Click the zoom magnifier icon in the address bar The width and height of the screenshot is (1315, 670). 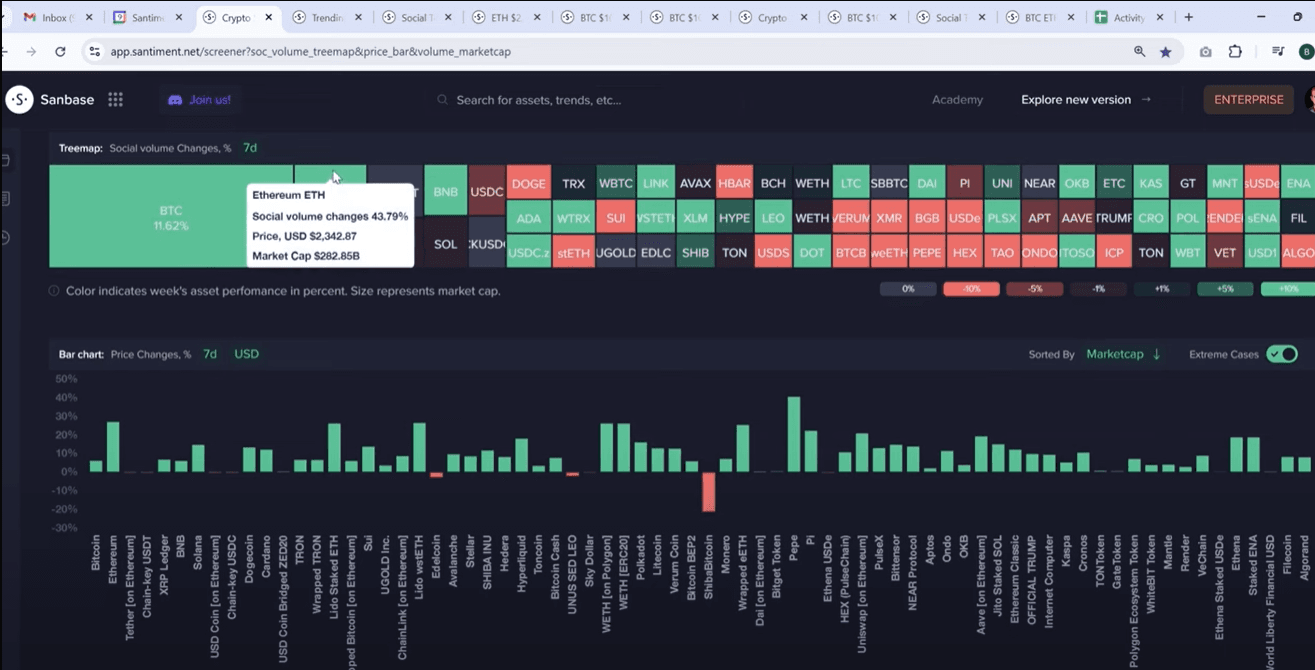click(x=1140, y=52)
